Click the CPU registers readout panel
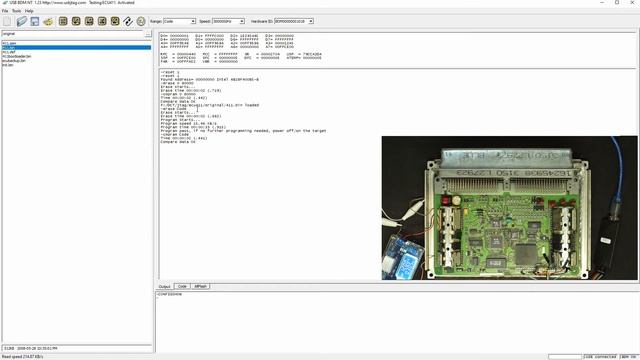 coord(397,50)
